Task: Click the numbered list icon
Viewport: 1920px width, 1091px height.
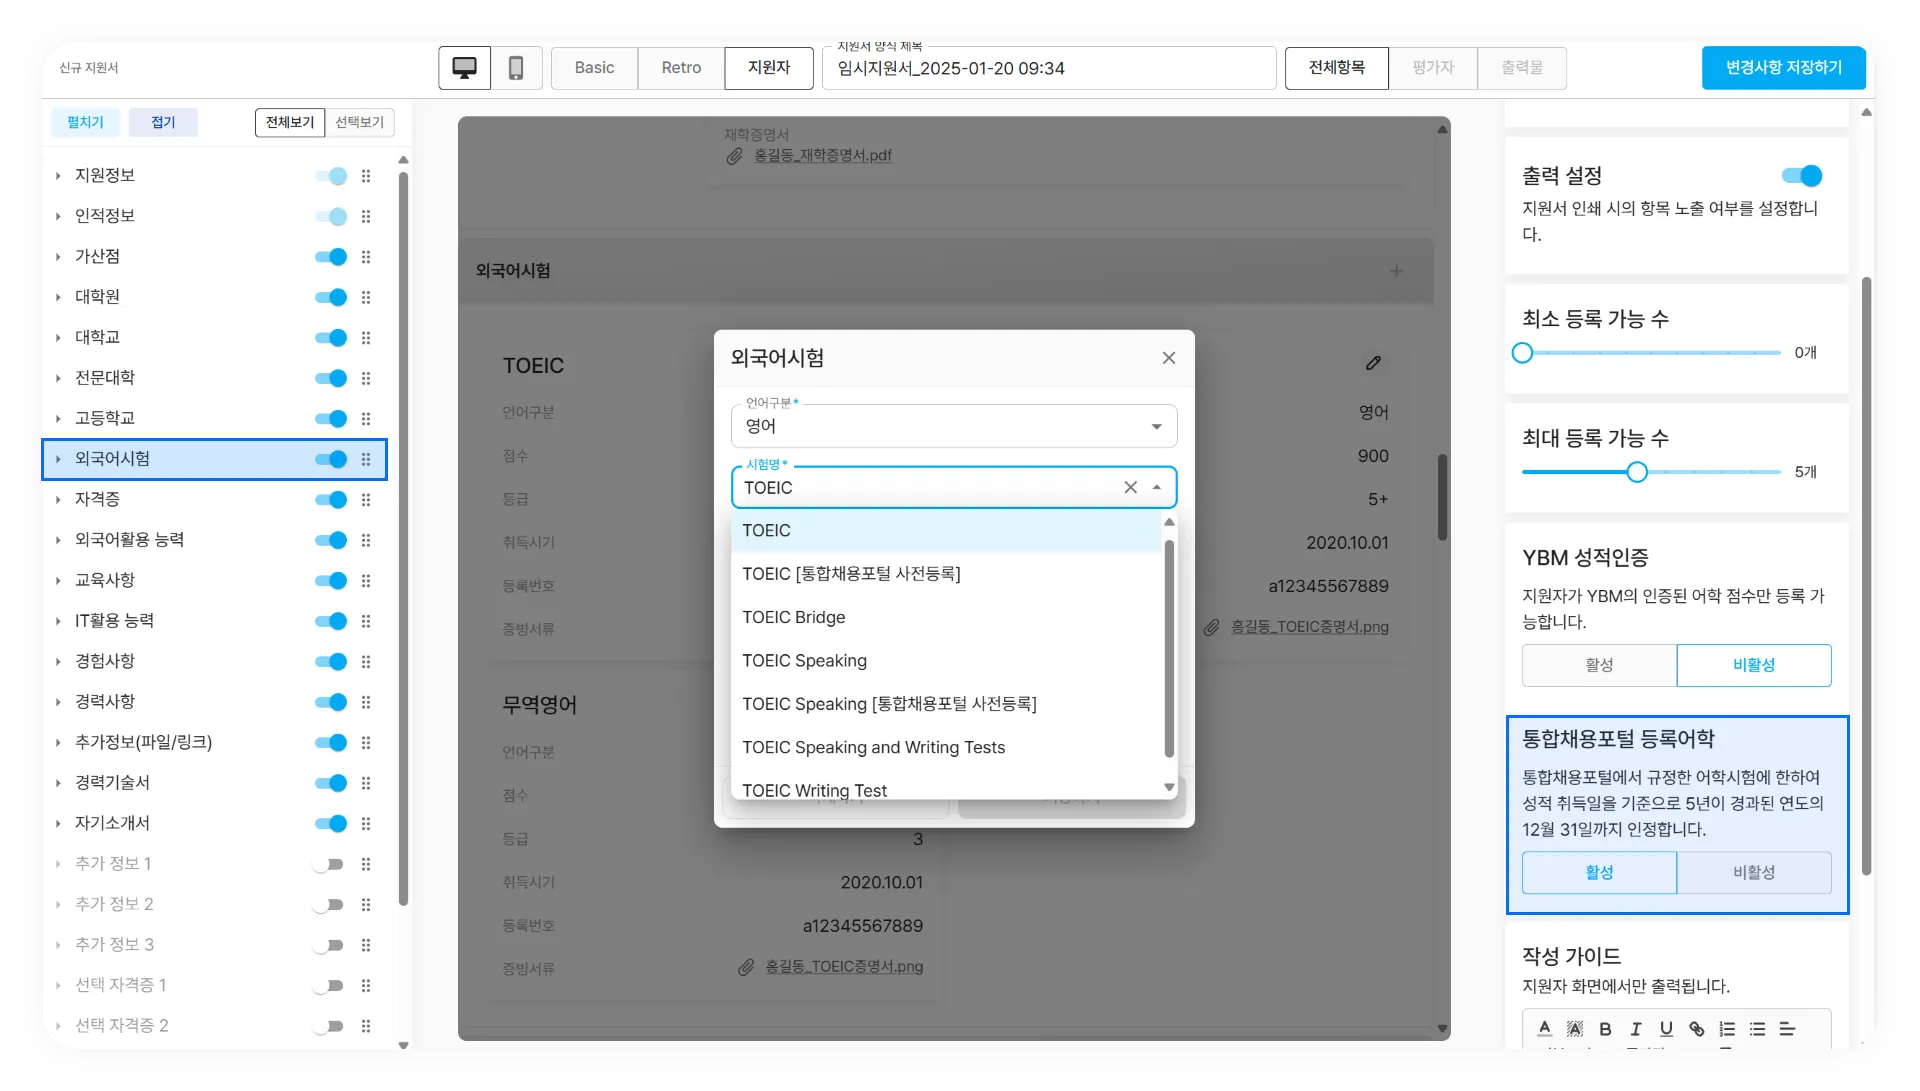Action: point(1727,1029)
